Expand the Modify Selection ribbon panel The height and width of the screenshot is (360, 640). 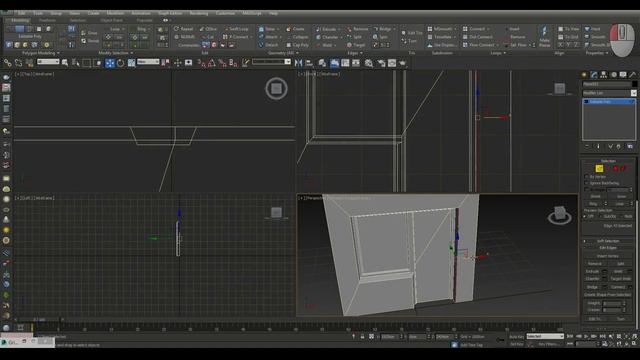pyautogui.click(x=116, y=53)
